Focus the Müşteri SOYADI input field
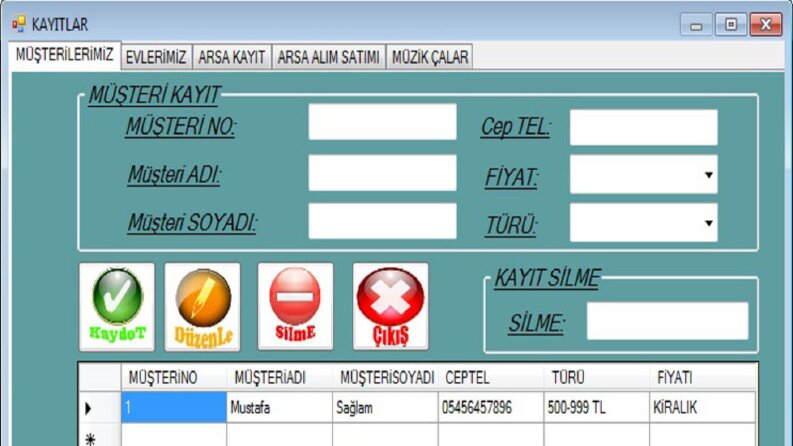 tap(382, 221)
